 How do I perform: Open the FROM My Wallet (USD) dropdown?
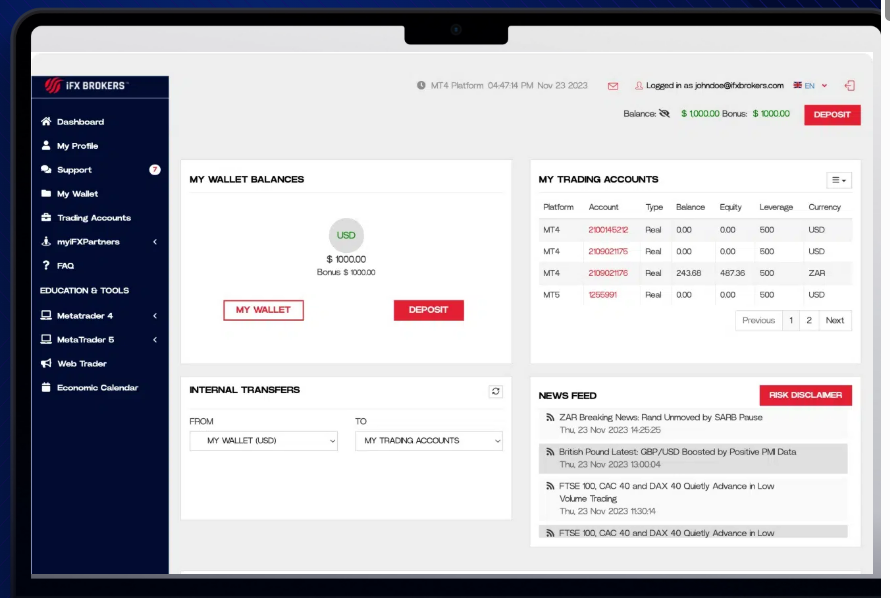pos(263,440)
